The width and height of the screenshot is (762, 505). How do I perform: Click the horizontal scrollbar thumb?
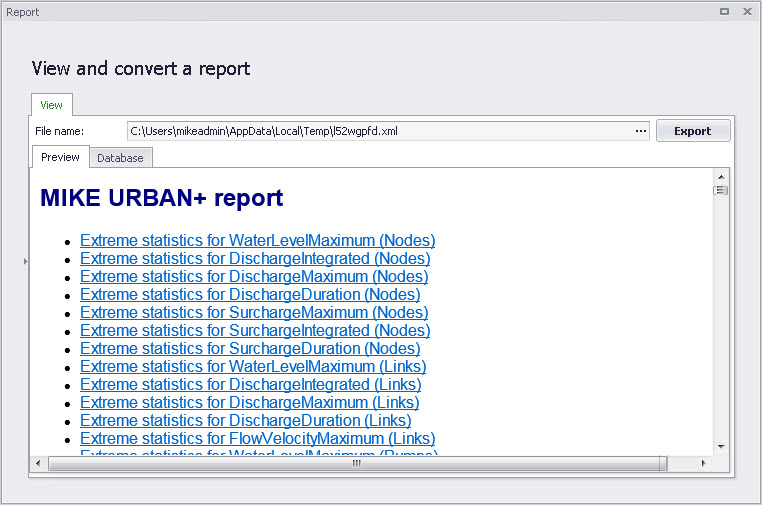click(x=357, y=463)
